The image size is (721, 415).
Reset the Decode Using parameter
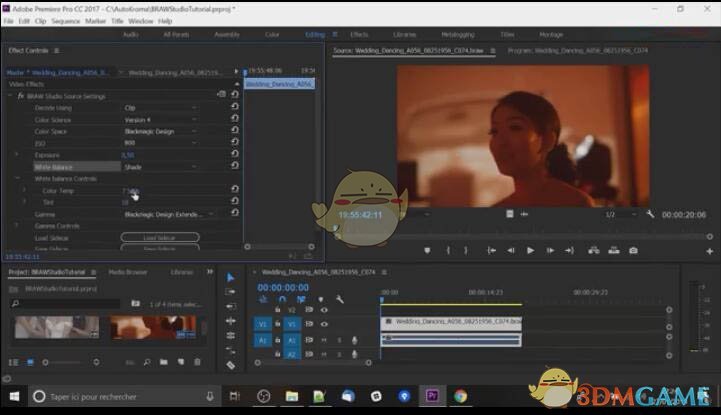point(235,107)
